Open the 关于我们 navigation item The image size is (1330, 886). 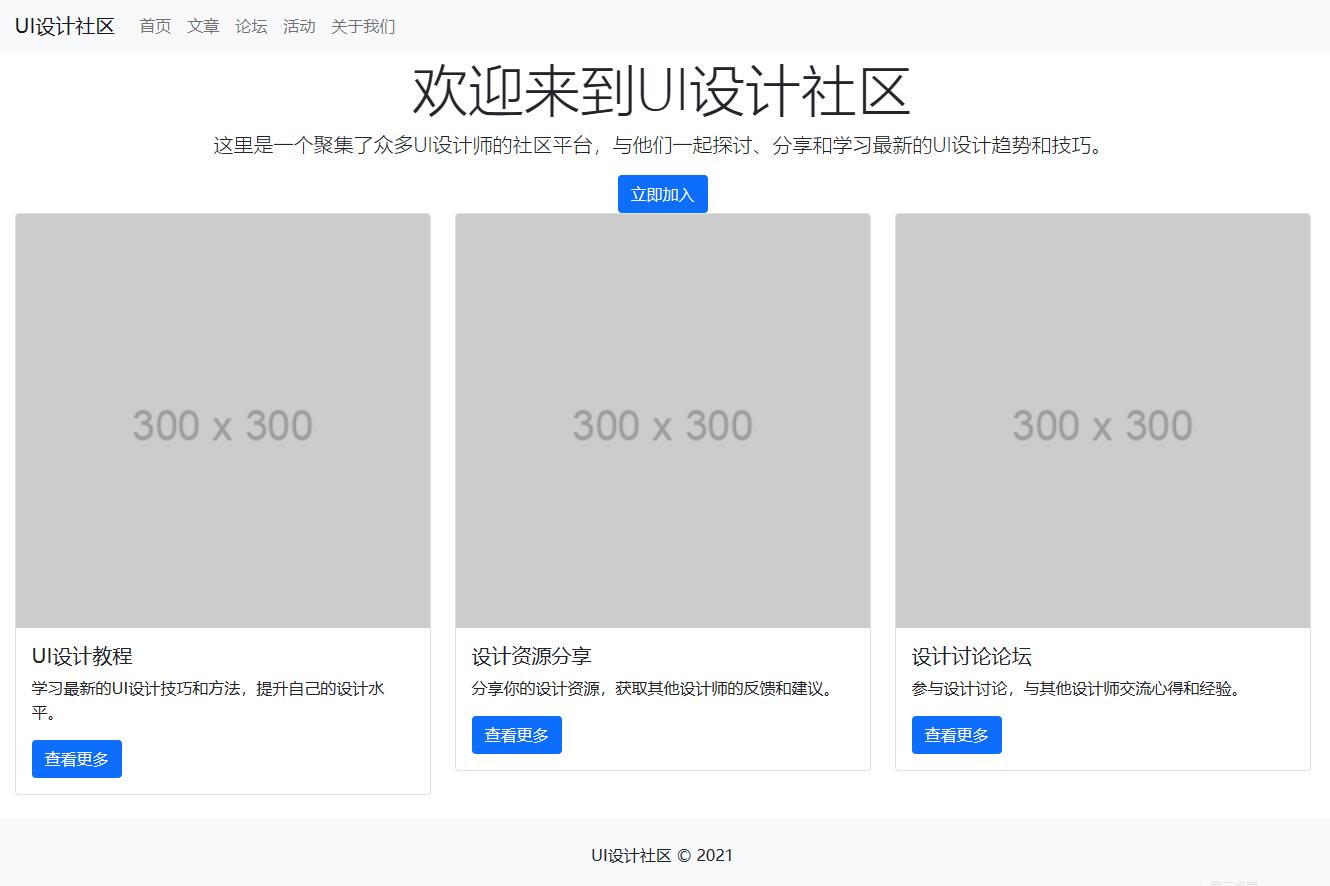click(x=362, y=27)
